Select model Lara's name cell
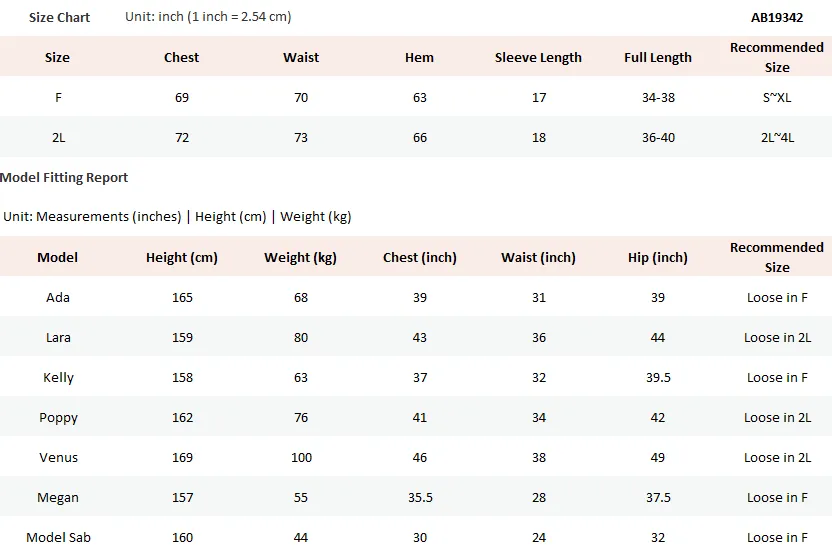This screenshot has height=557, width=832. click(58, 337)
